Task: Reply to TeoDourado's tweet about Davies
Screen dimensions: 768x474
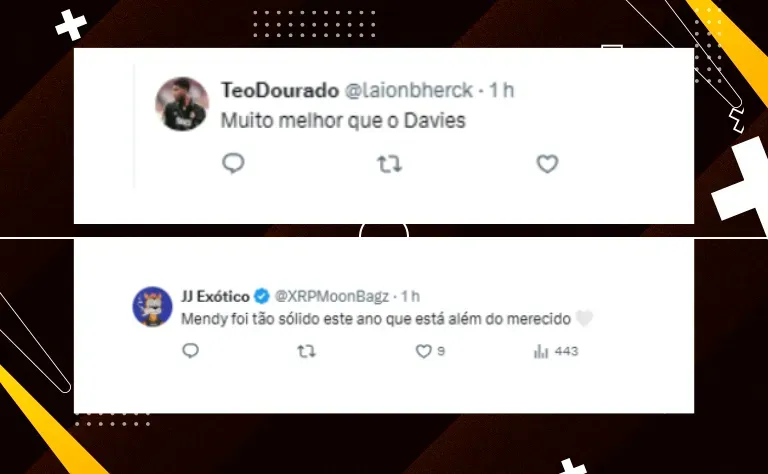Action: click(x=233, y=163)
